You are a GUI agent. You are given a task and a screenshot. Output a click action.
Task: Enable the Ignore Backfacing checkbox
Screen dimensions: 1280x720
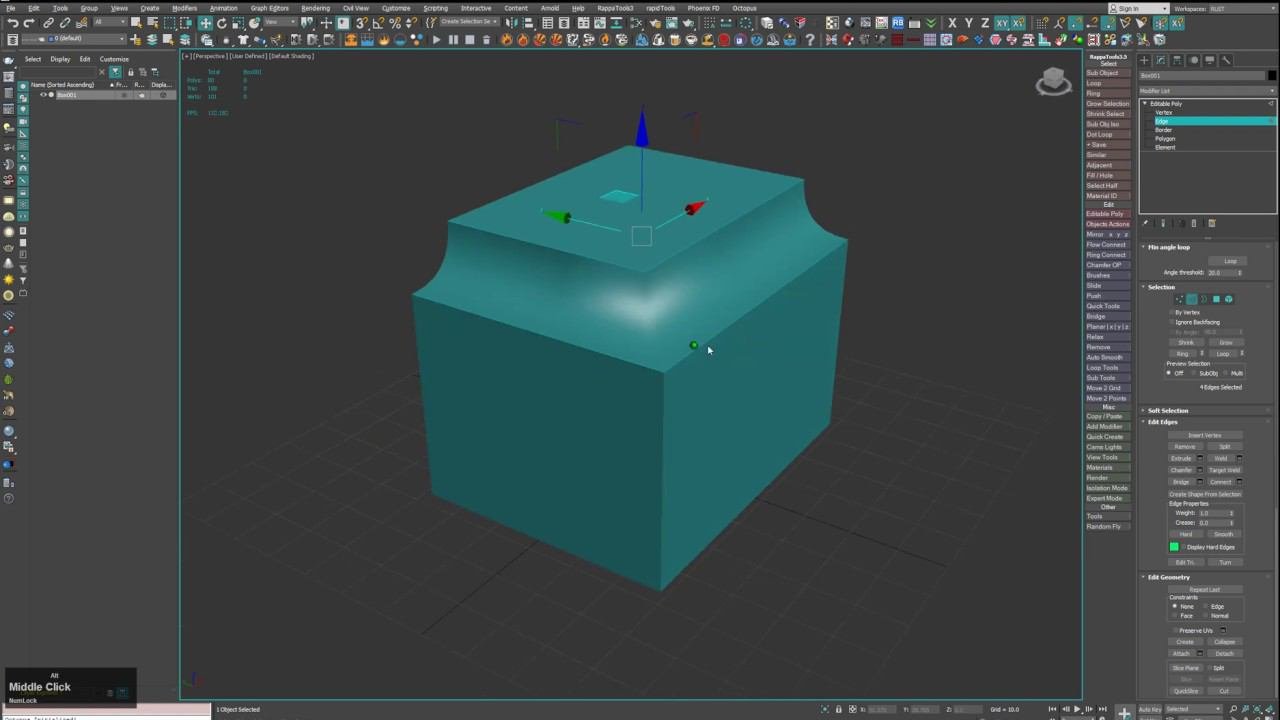coord(1172,322)
